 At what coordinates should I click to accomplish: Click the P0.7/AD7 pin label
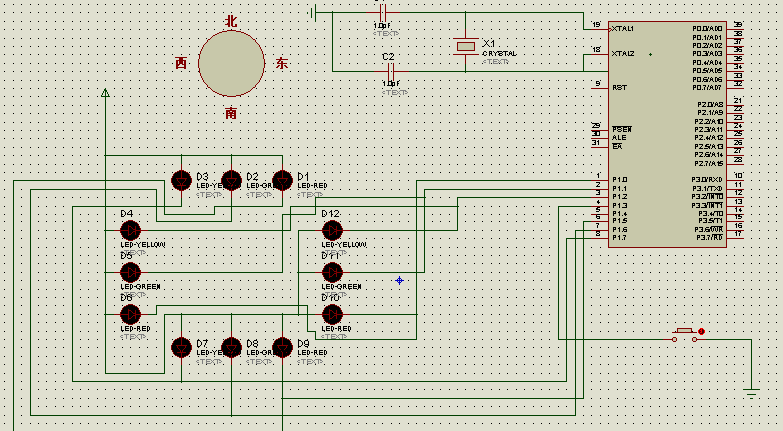pos(707,87)
